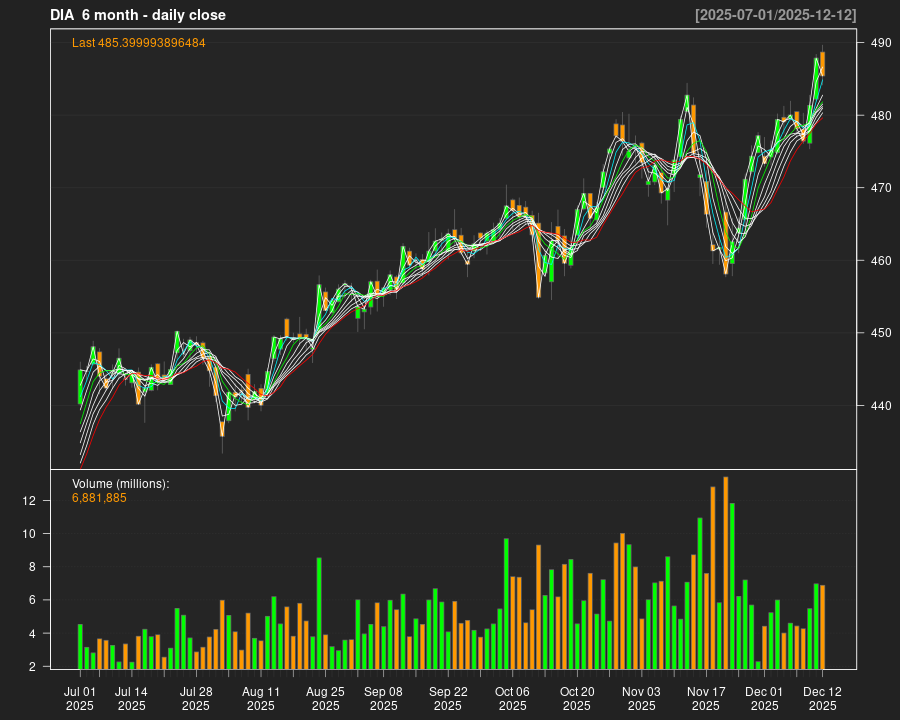Click the chart title DIA 6 month - daily close

click(138, 15)
